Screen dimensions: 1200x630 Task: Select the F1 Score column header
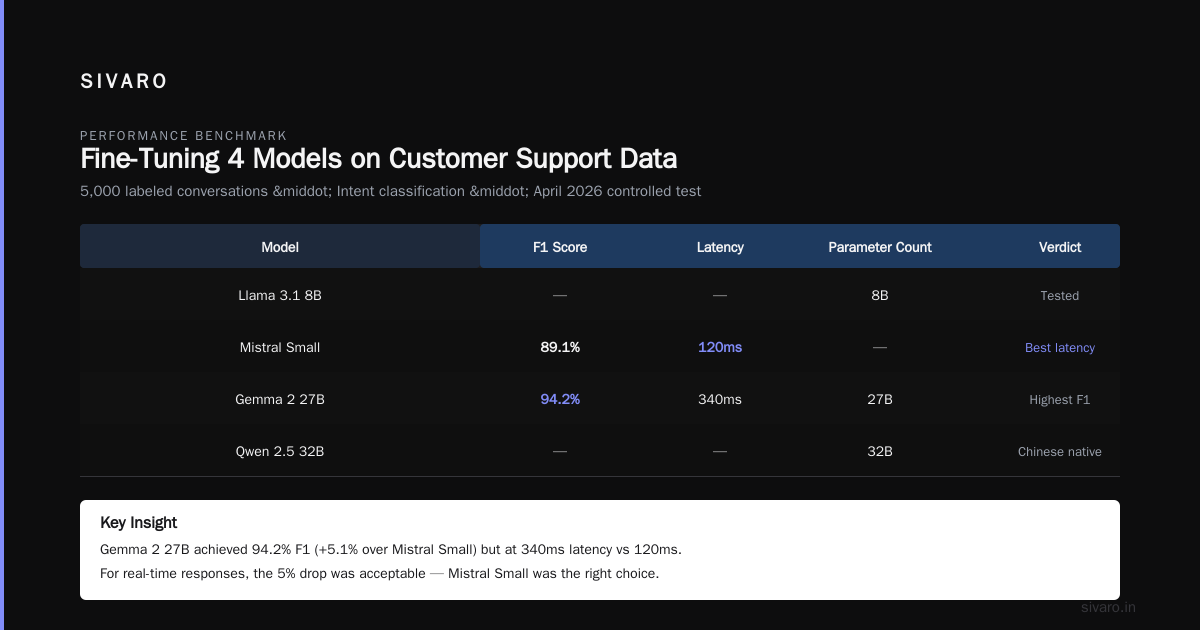click(x=560, y=246)
